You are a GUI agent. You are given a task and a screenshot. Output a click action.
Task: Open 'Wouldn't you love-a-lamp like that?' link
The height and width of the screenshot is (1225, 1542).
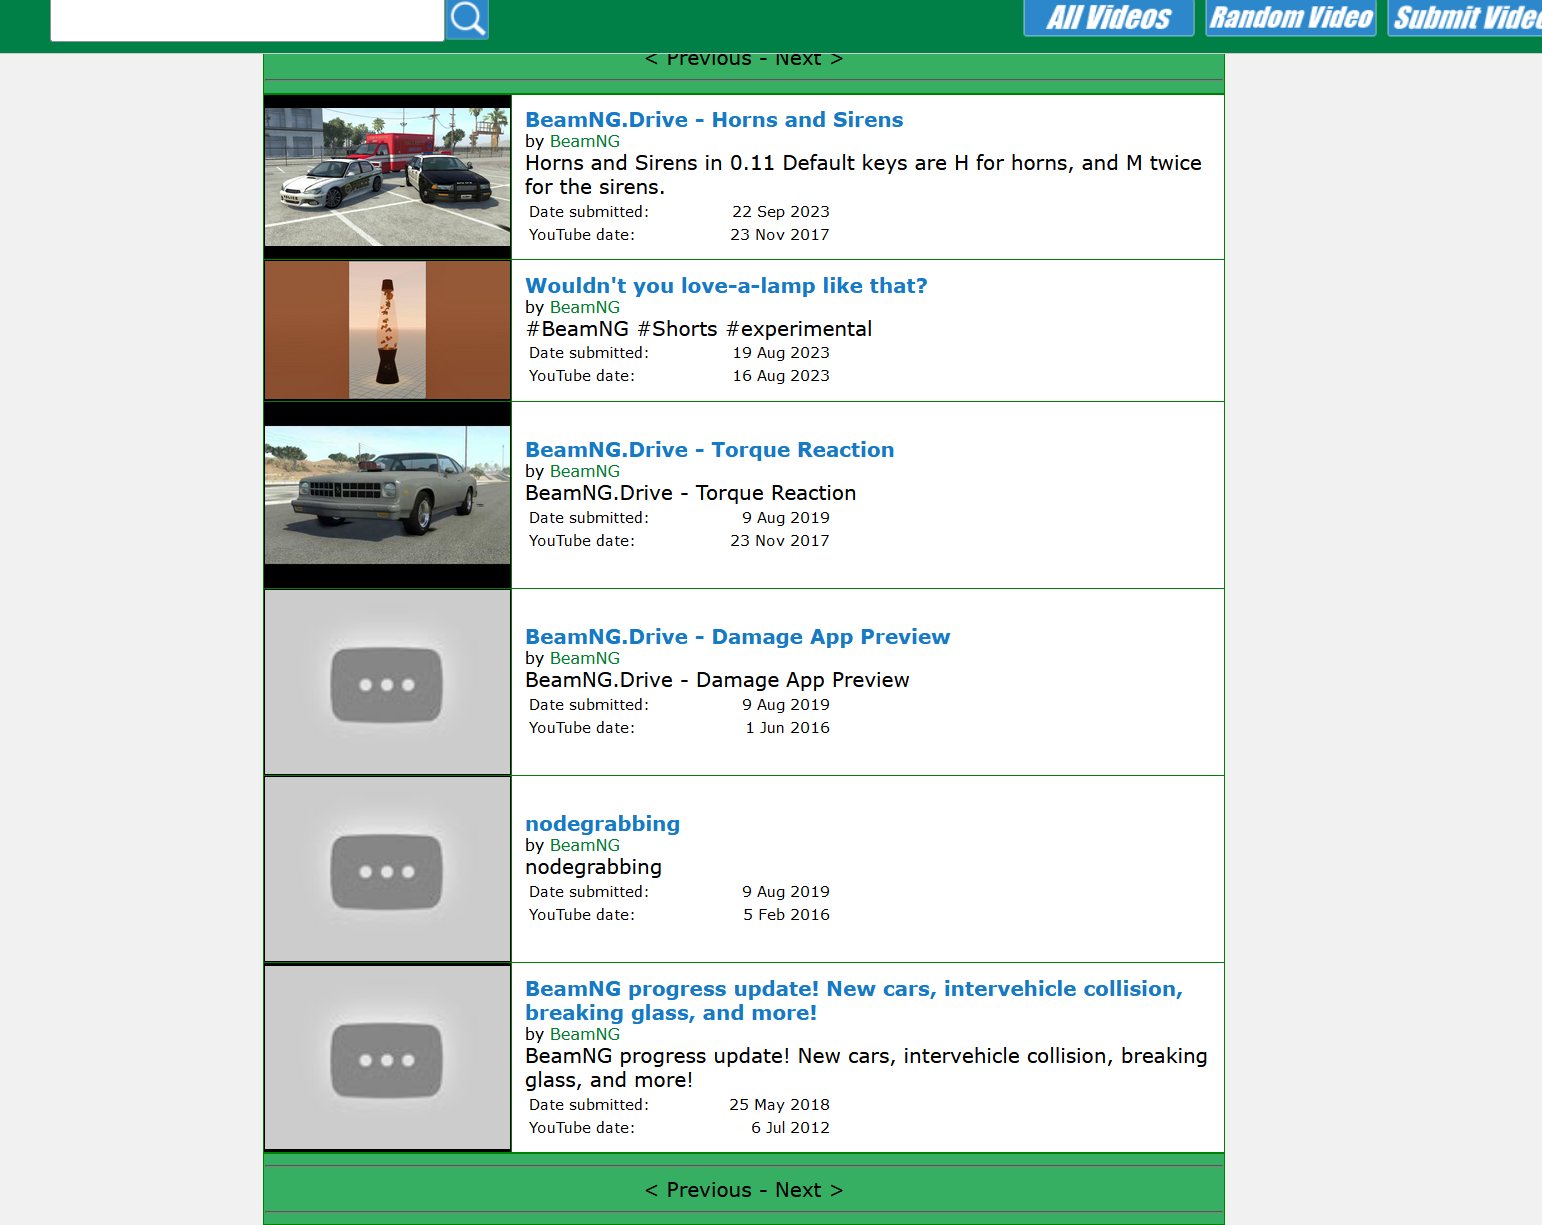[726, 286]
